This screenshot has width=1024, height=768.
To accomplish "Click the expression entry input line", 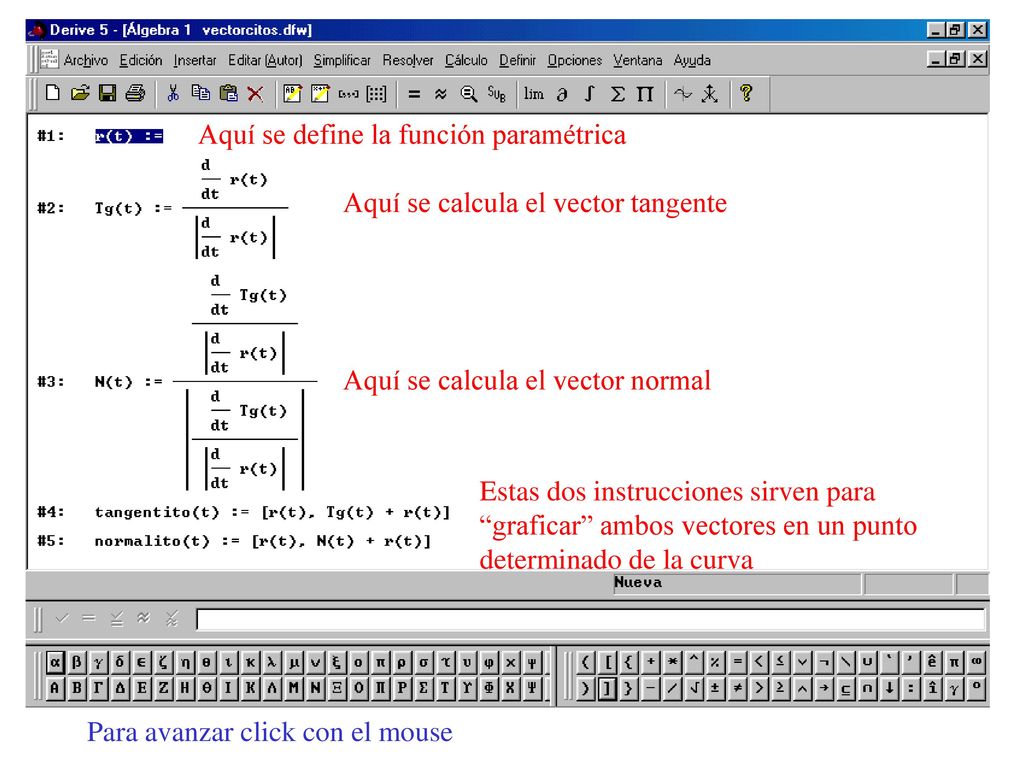I will point(590,619).
